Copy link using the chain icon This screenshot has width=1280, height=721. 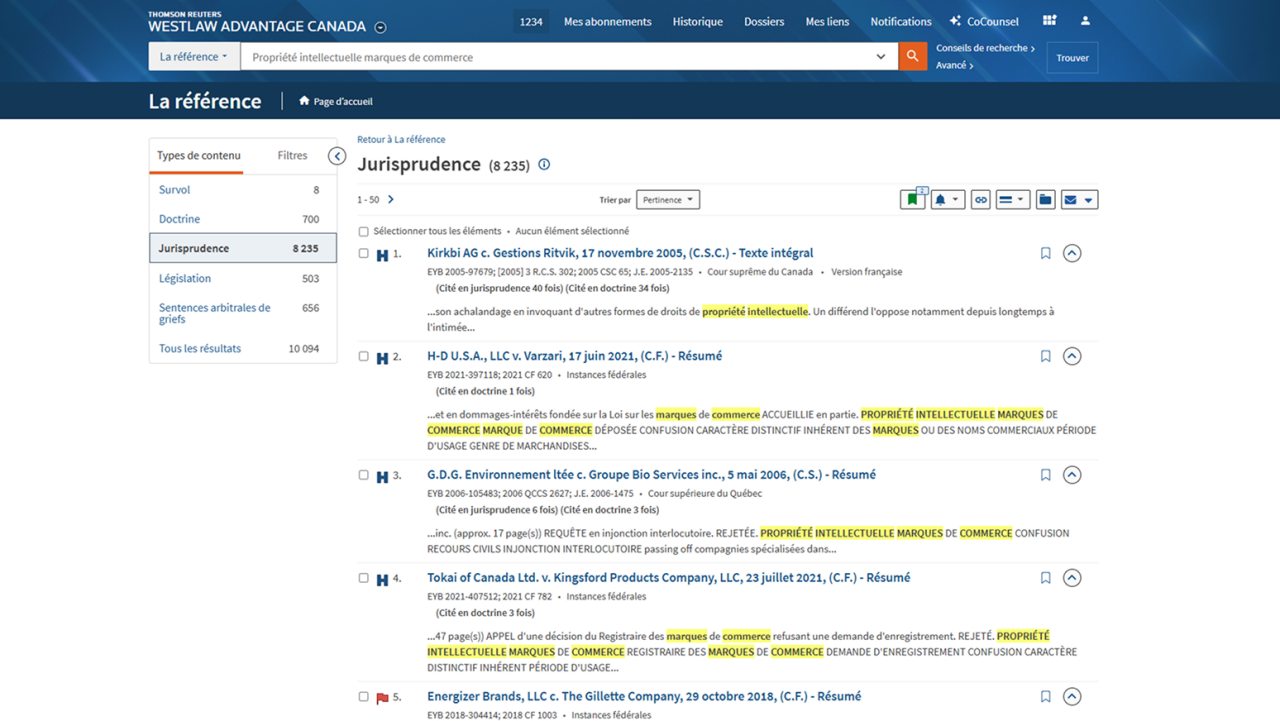point(980,200)
